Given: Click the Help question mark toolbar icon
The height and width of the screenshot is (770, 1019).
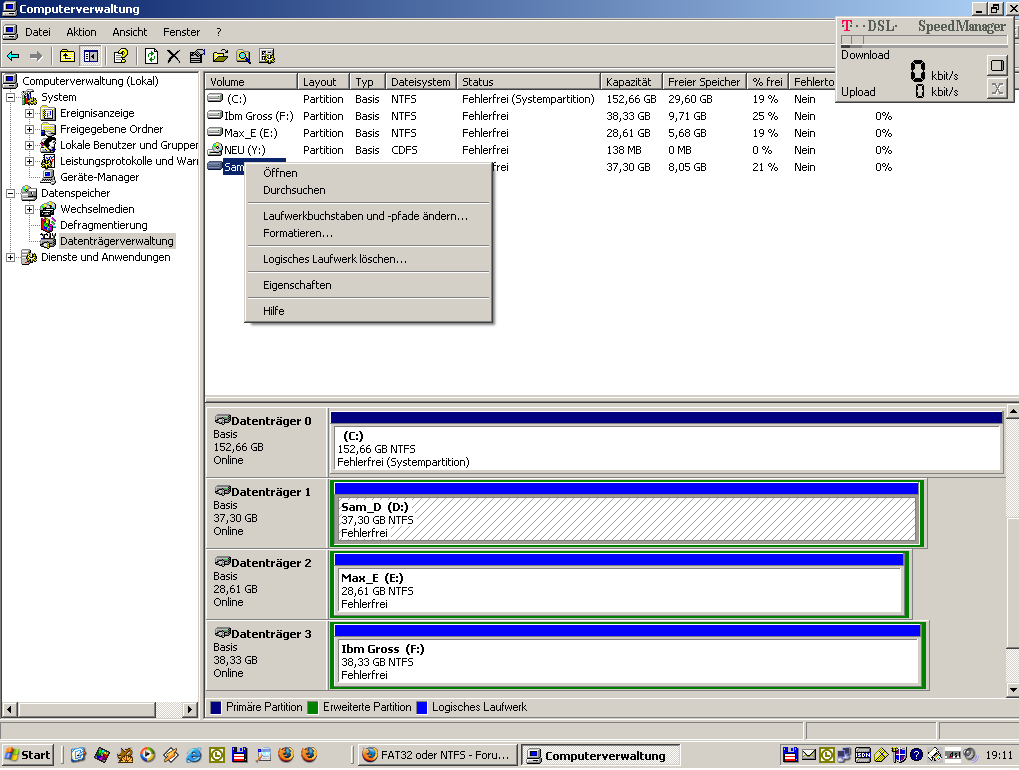Looking at the screenshot, I should click(120, 56).
